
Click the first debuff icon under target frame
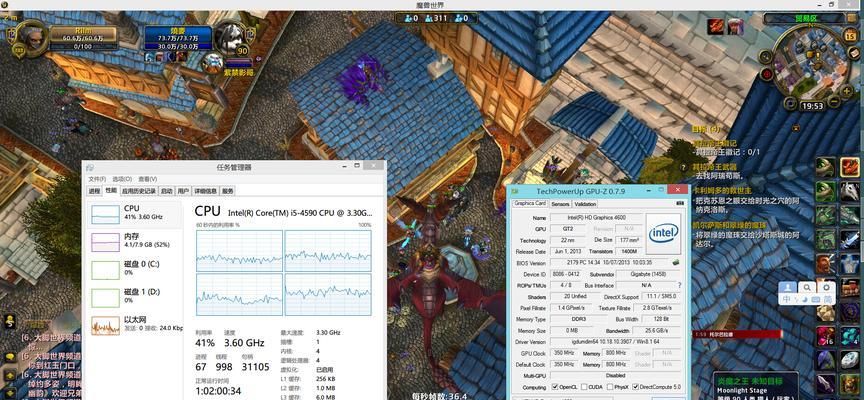(149, 56)
